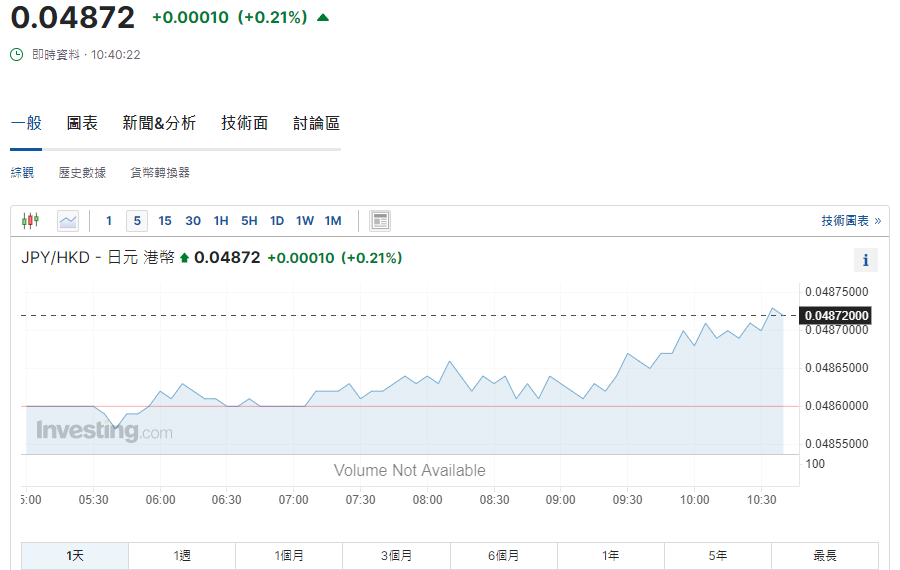Screen dimensions: 900x570
Task: Select the 1-minute interval
Action: pyautogui.click(x=109, y=221)
